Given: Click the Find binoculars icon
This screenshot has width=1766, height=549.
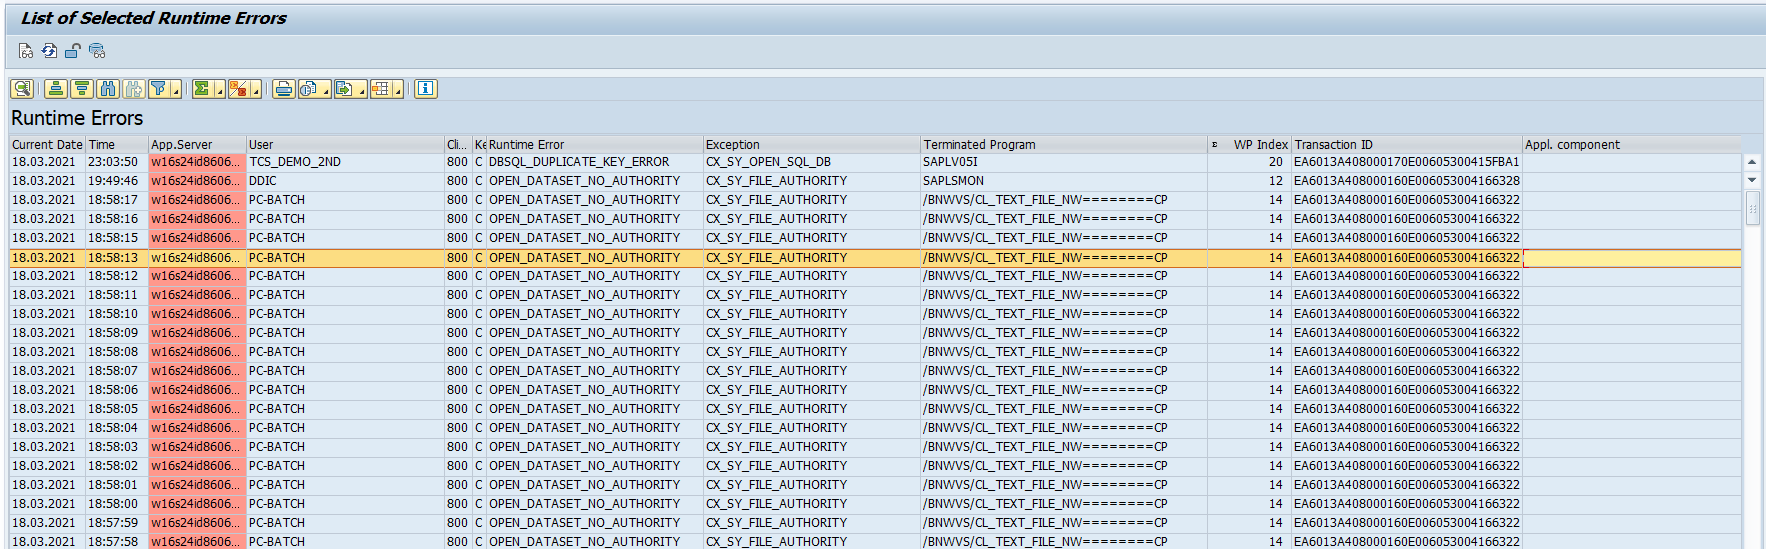Looking at the screenshot, I should click(x=108, y=89).
